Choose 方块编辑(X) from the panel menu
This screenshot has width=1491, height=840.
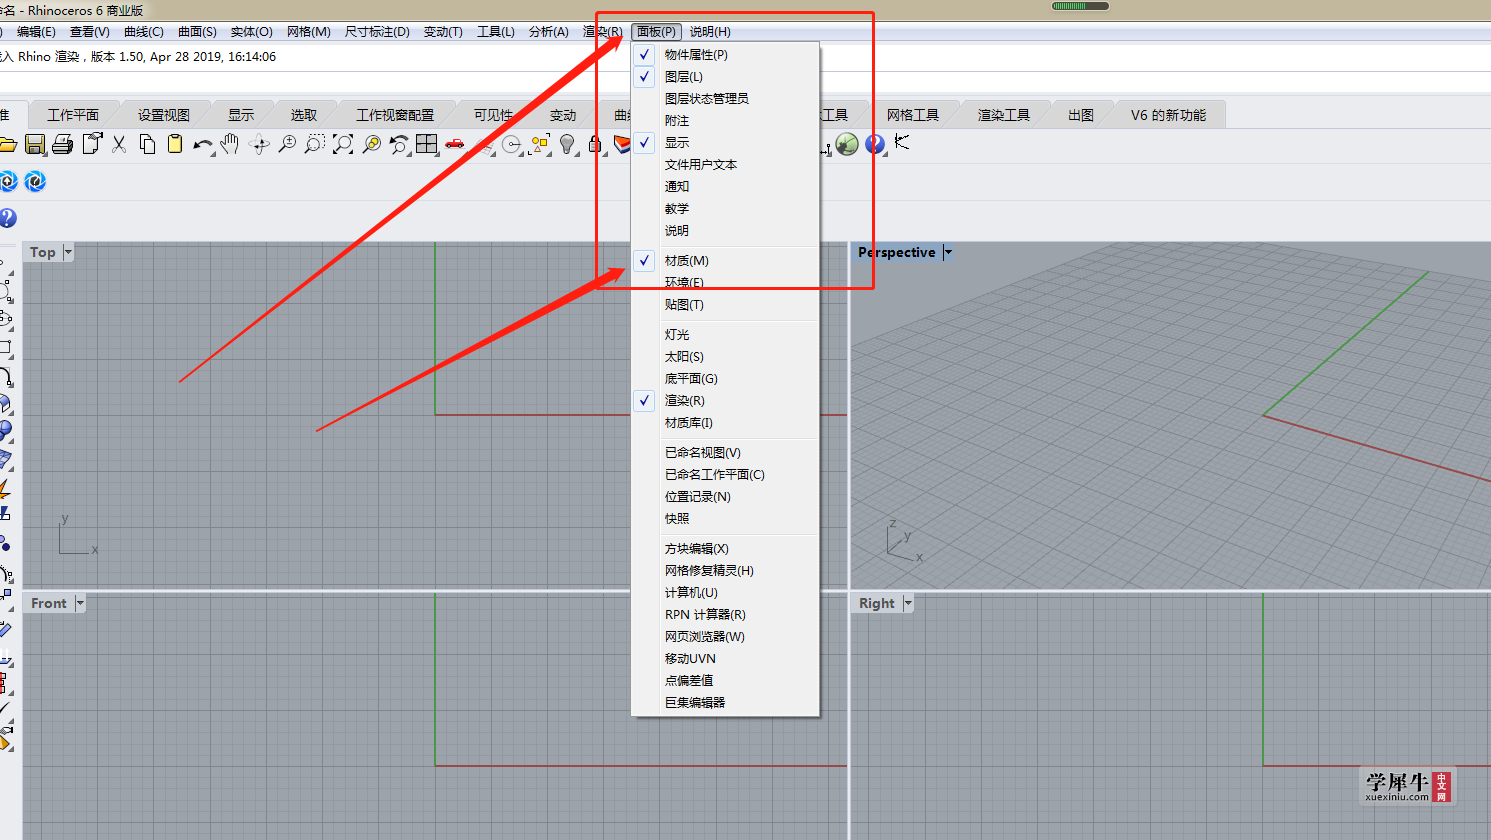[725, 549]
